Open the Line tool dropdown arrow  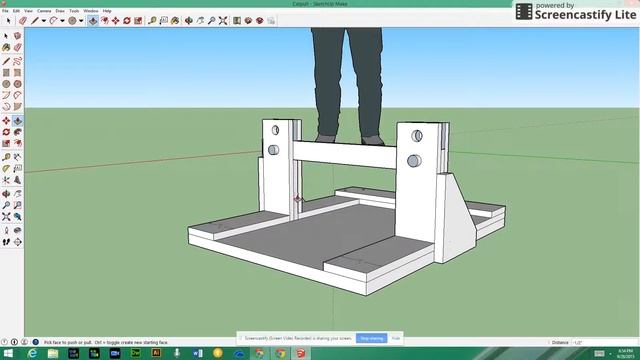pyautogui.click(x=44, y=21)
